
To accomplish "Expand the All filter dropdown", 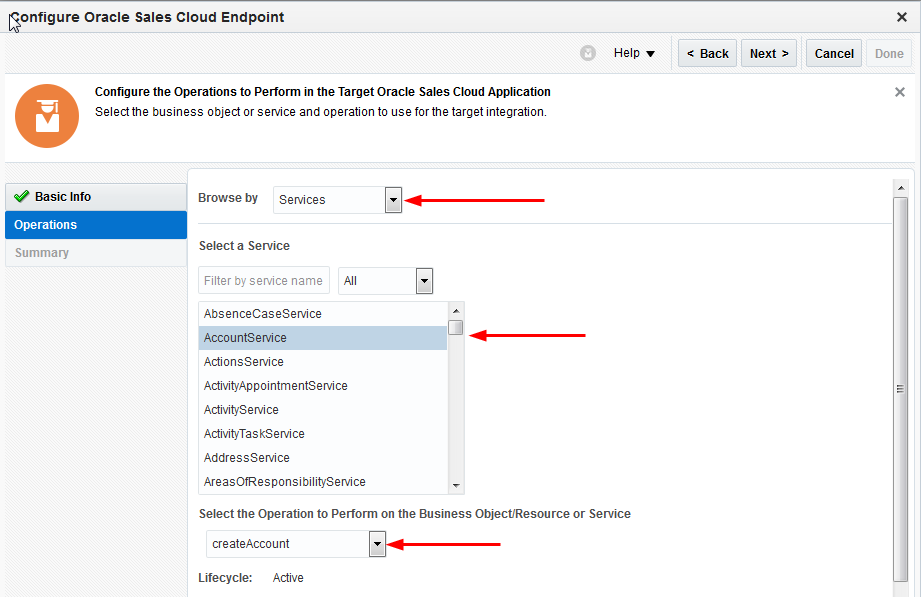I will click(424, 280).
